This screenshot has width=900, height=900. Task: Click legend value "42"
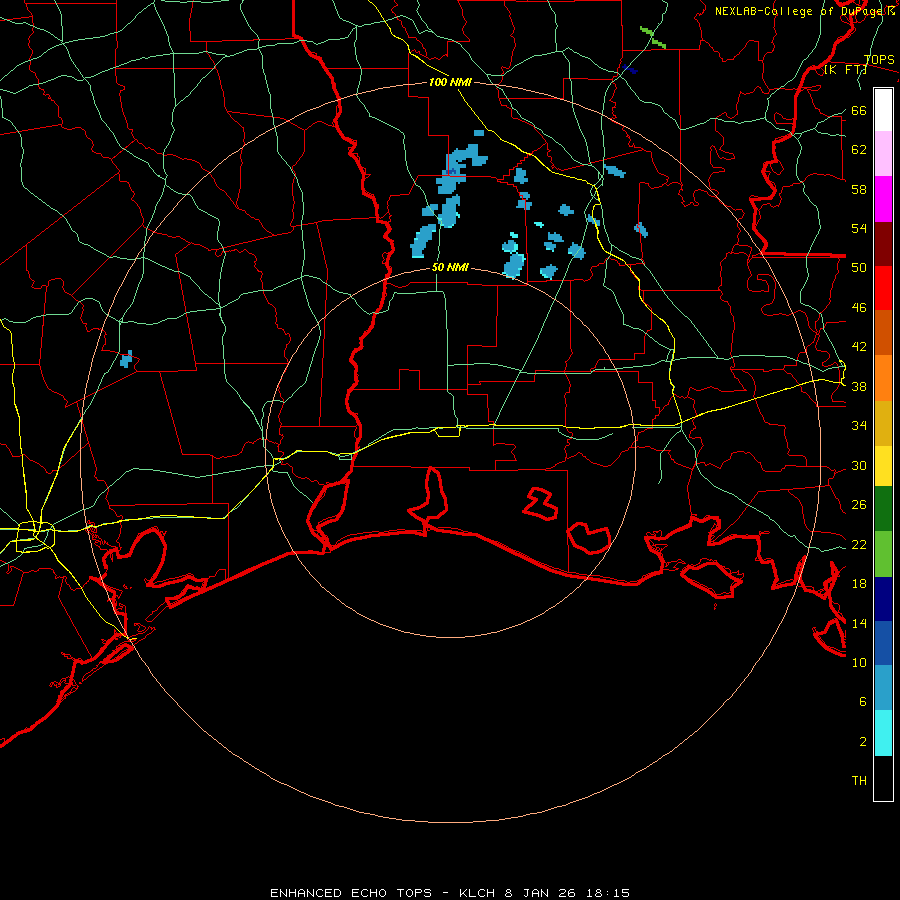(x=859, y=346)
